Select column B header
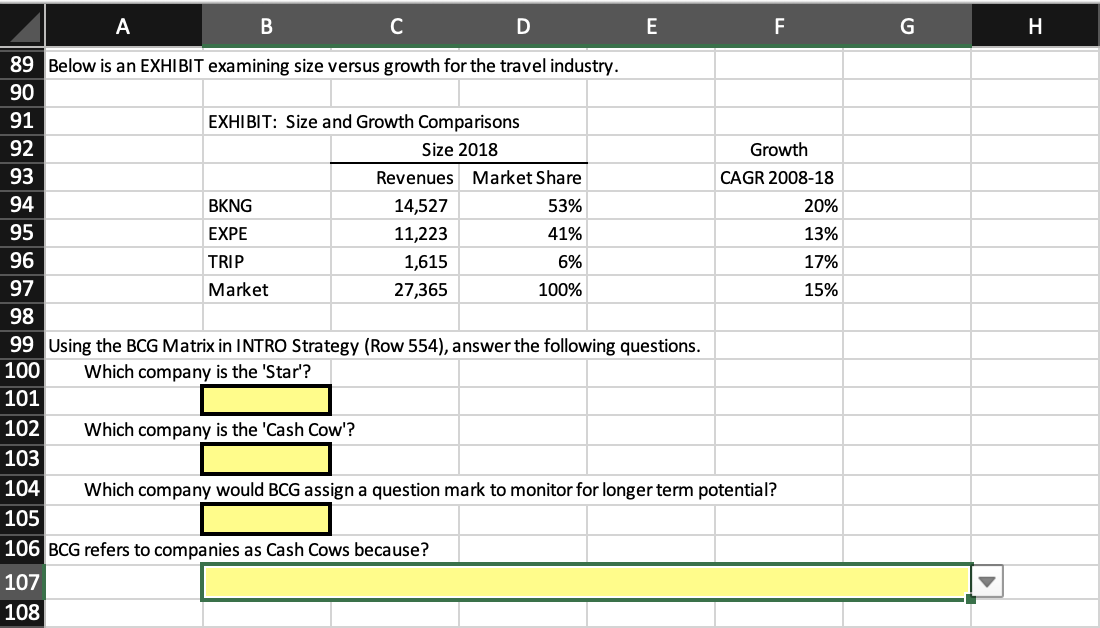 266,26
